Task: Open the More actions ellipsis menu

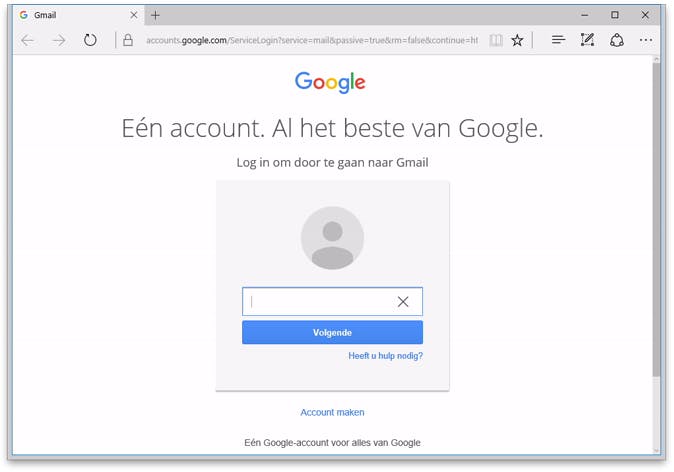Action: pyautogui.click(x=646, y=40)
